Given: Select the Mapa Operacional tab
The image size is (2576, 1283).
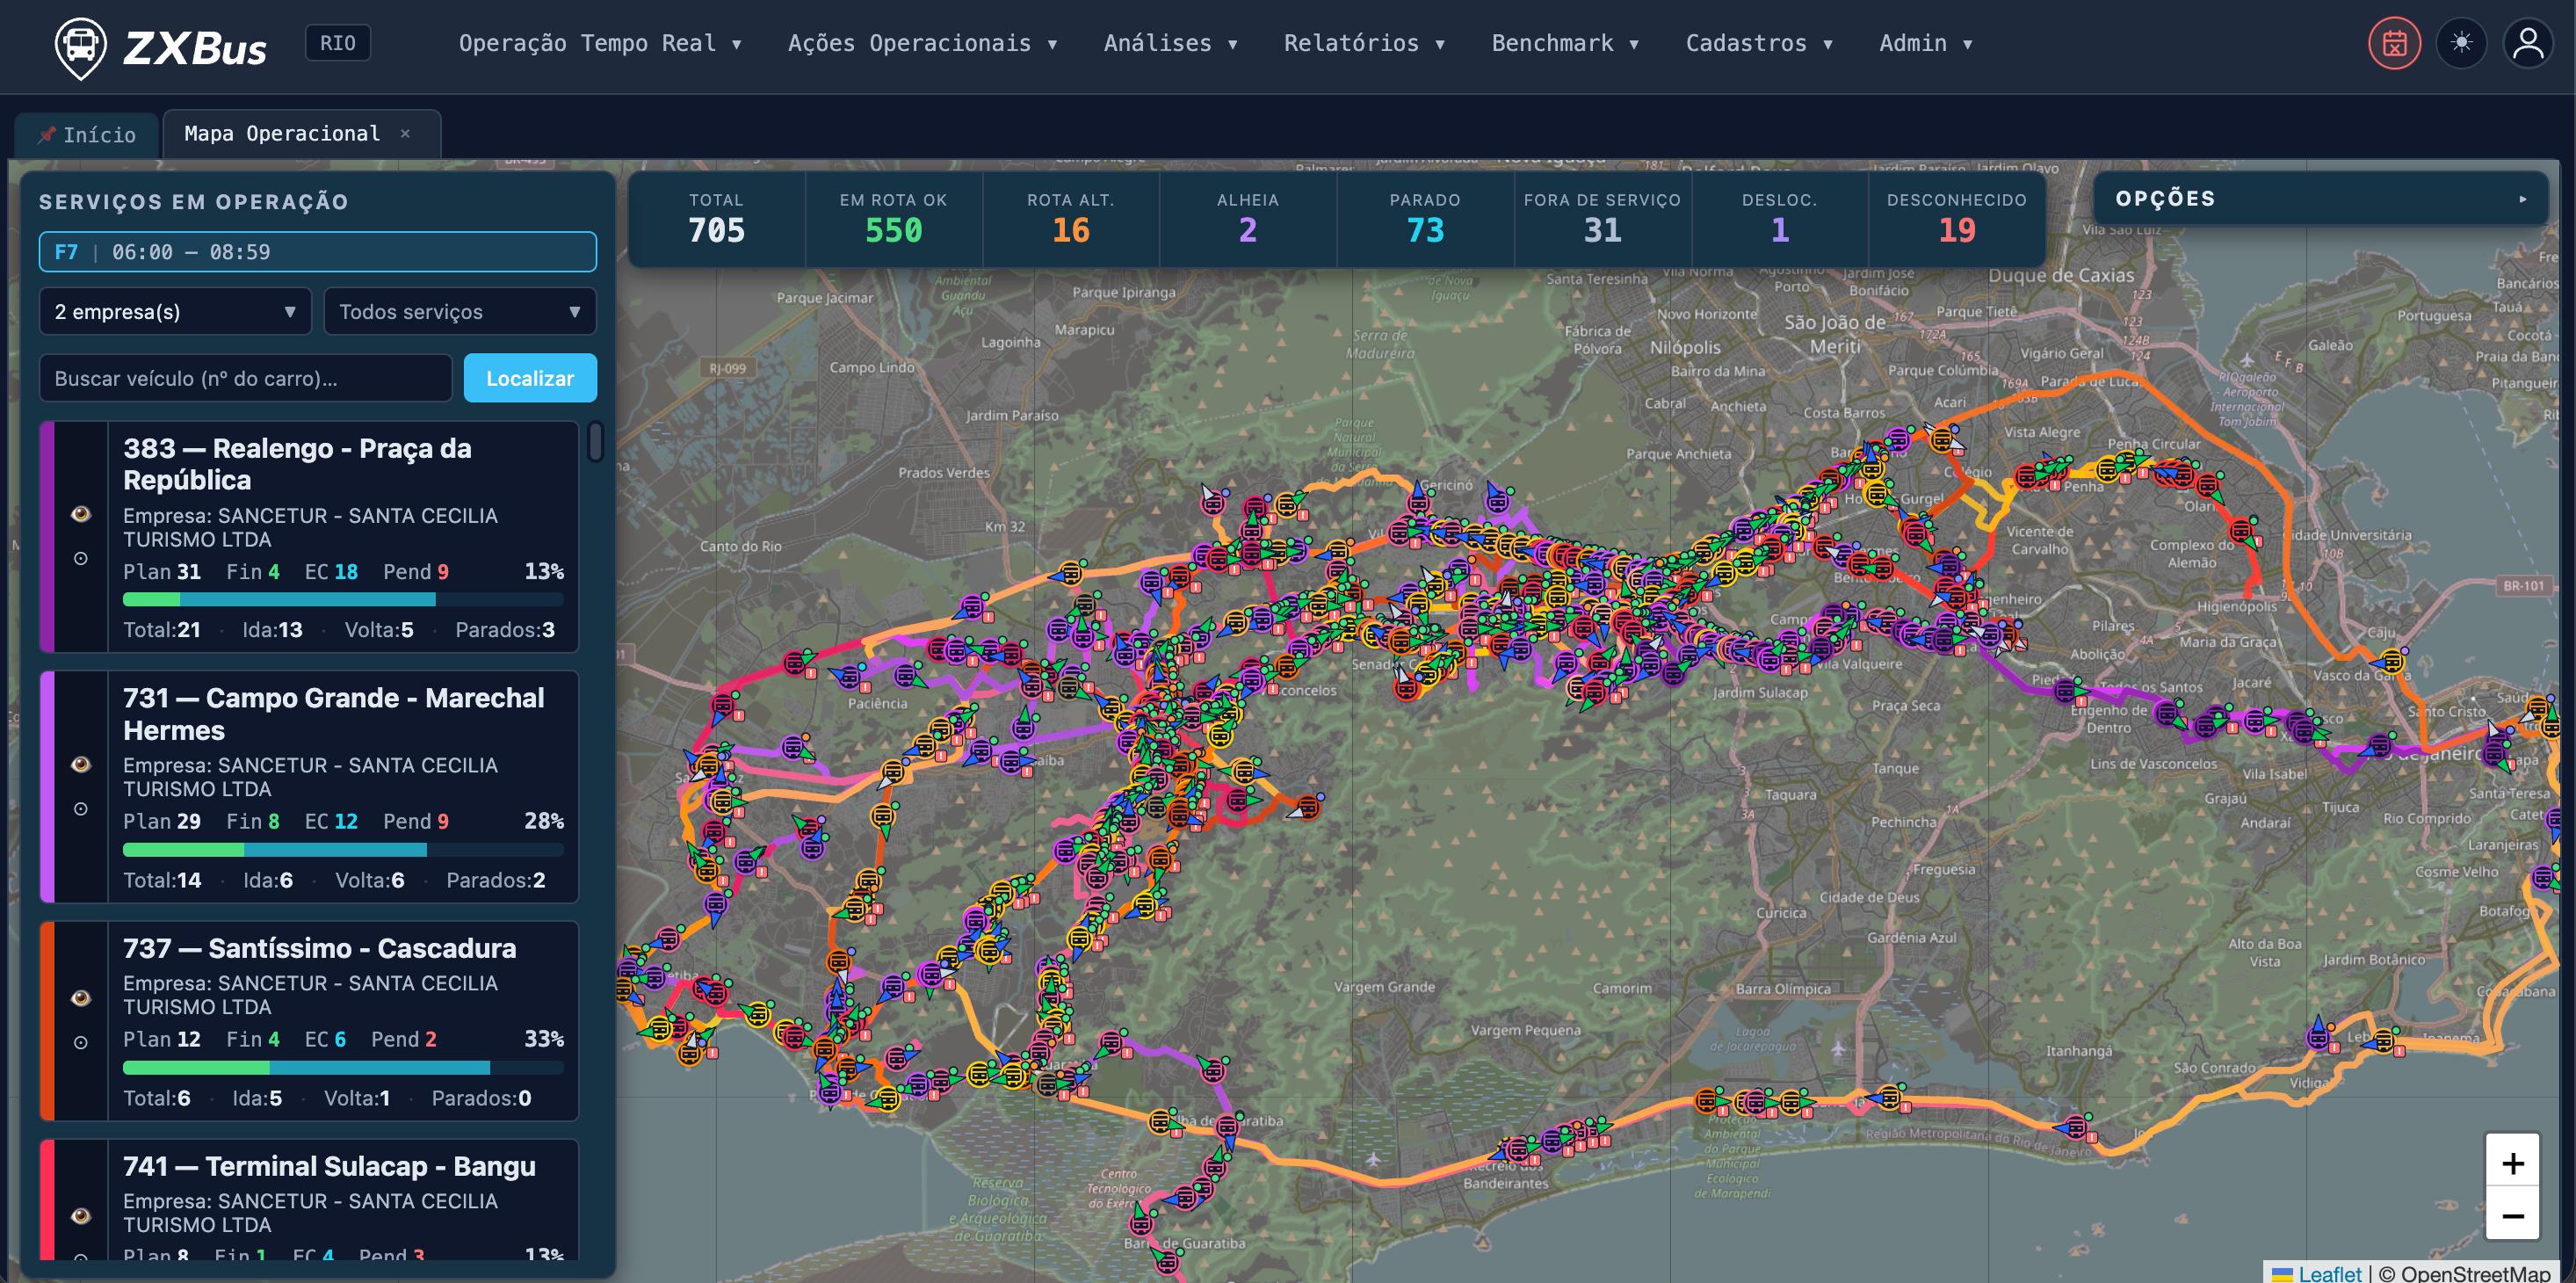Looking at the screenshot, I should pyautogui.click(x=301, y=133).
